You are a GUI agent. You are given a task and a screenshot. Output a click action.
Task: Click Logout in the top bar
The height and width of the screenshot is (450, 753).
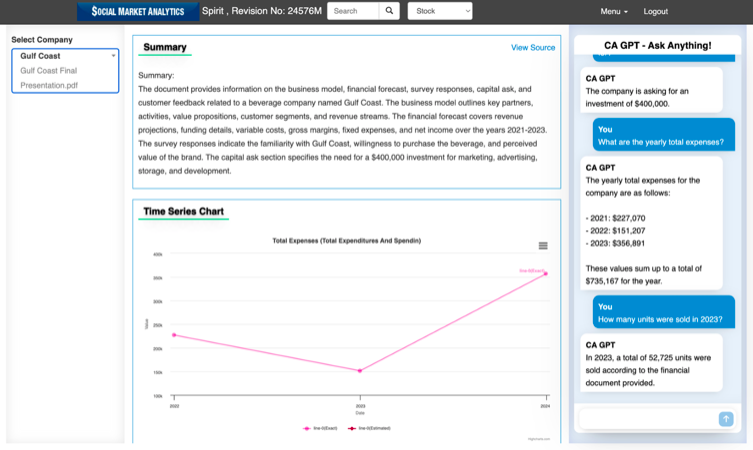point(656,11)
